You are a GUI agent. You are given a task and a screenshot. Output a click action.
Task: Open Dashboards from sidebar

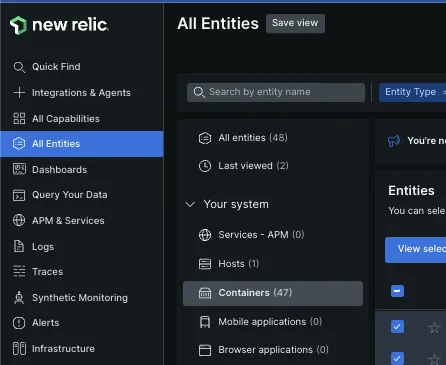[x=82, y=169]
